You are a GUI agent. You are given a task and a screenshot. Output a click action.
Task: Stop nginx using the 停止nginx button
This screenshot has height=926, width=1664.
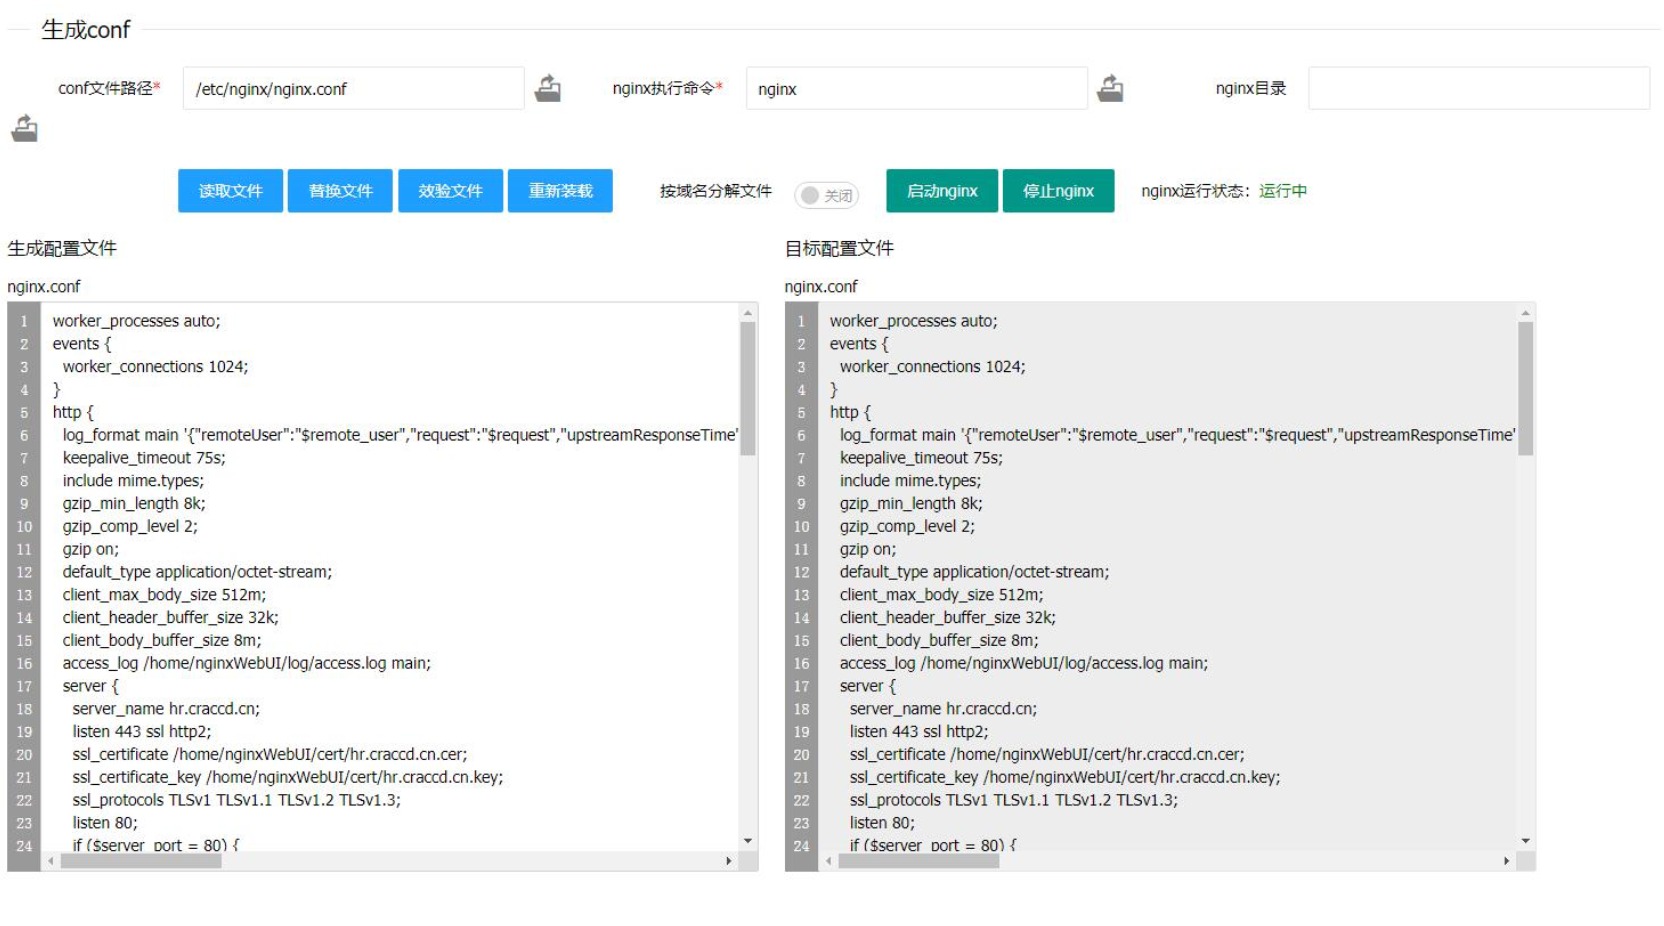click(x=1058, y=191)
